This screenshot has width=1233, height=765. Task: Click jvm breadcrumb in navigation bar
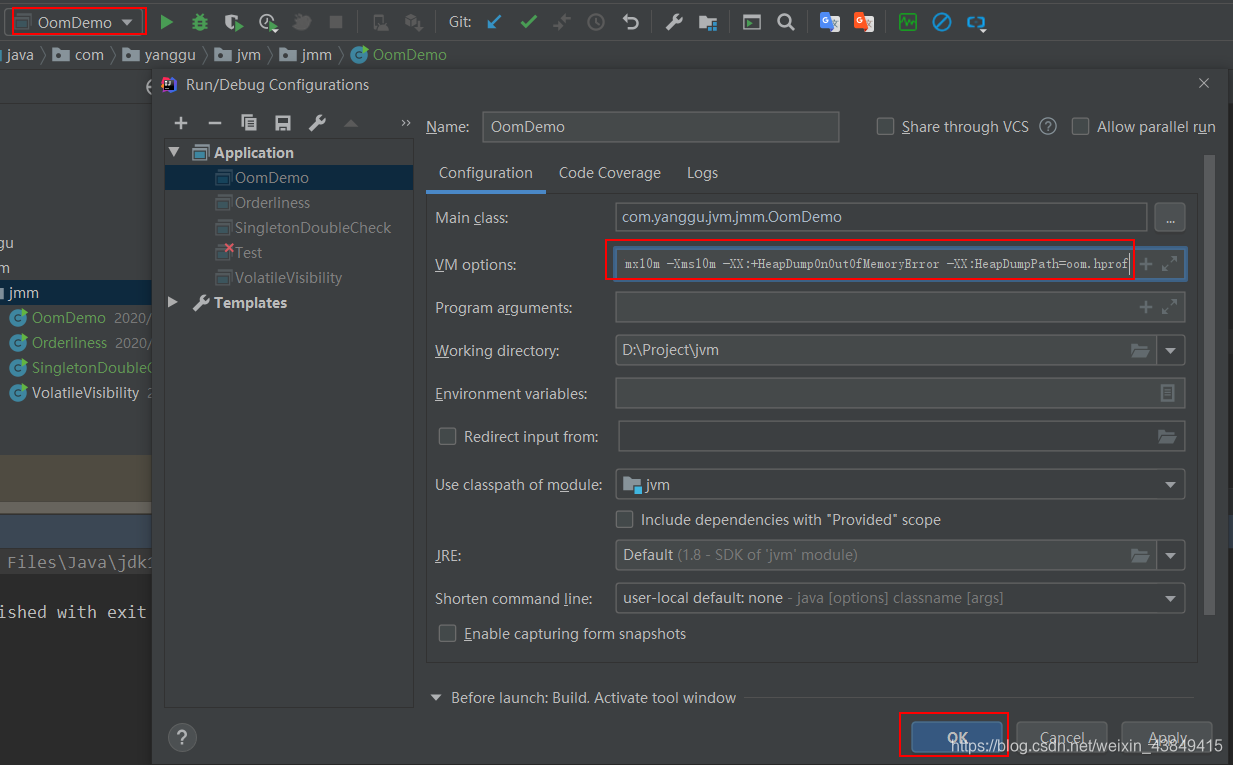(237, 55)
